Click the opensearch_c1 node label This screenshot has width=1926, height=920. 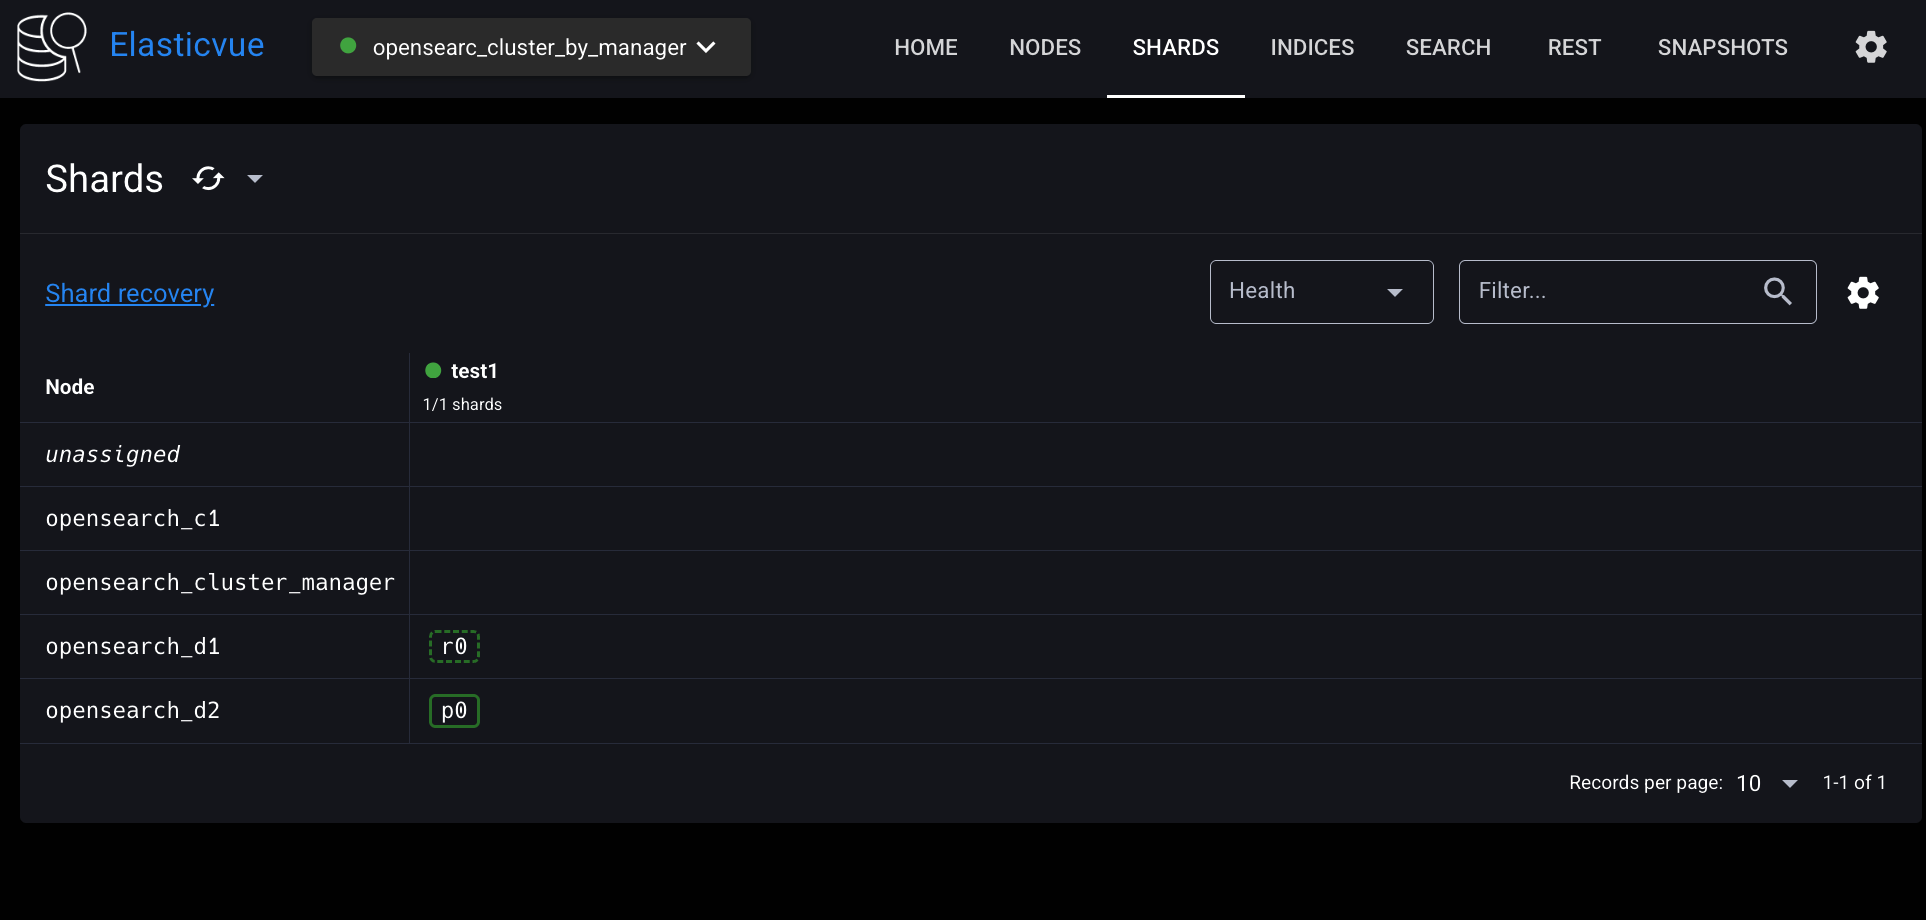click(x=133, y=518)
